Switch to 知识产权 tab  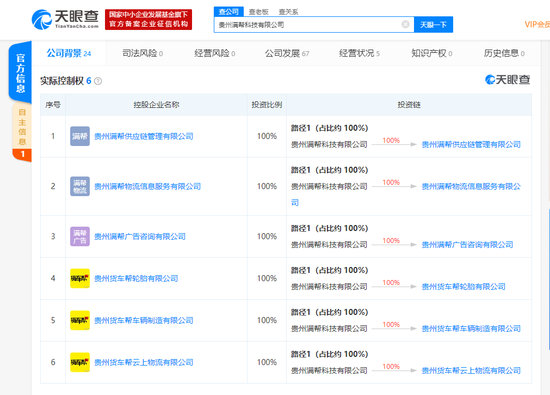tap(431, 53)
